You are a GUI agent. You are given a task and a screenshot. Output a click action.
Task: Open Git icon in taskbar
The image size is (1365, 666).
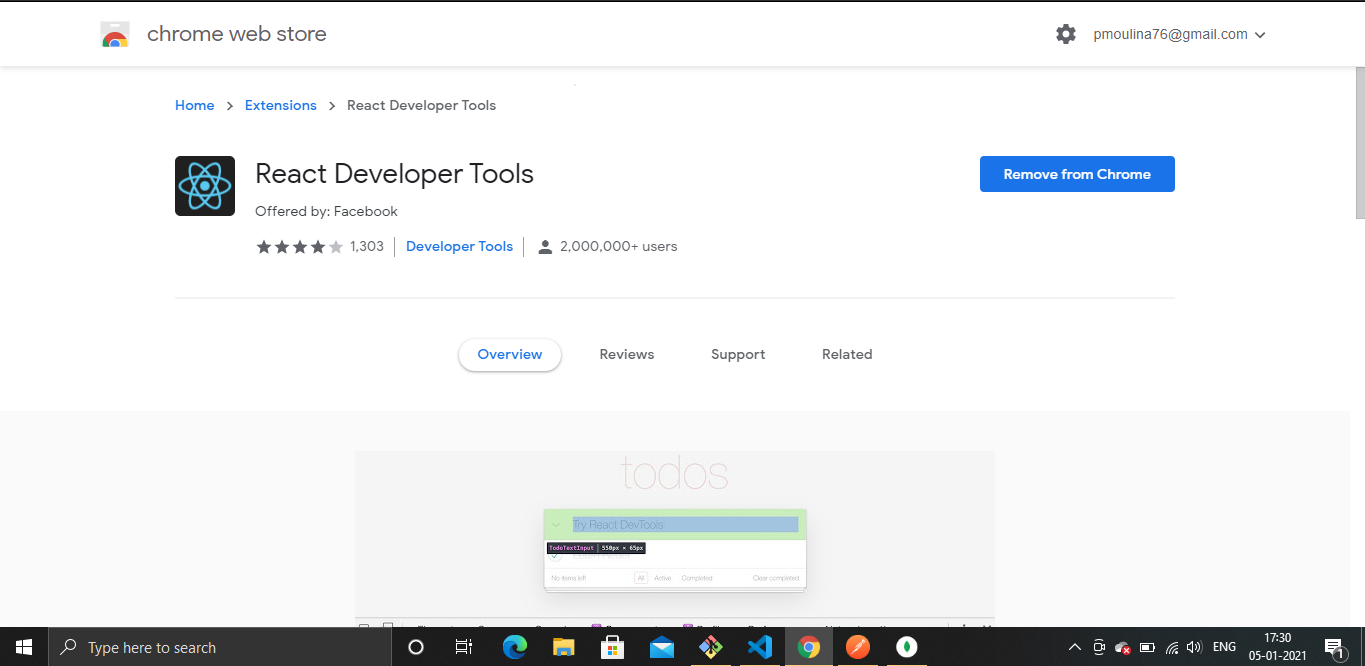710,647
